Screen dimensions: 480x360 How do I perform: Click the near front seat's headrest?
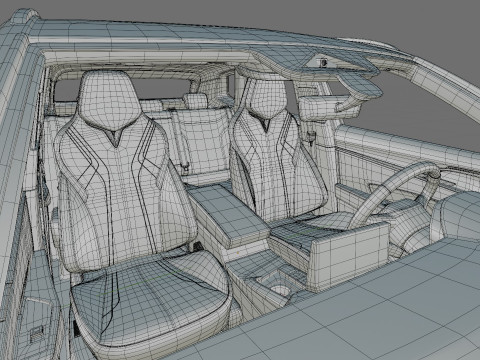point(109,101)
